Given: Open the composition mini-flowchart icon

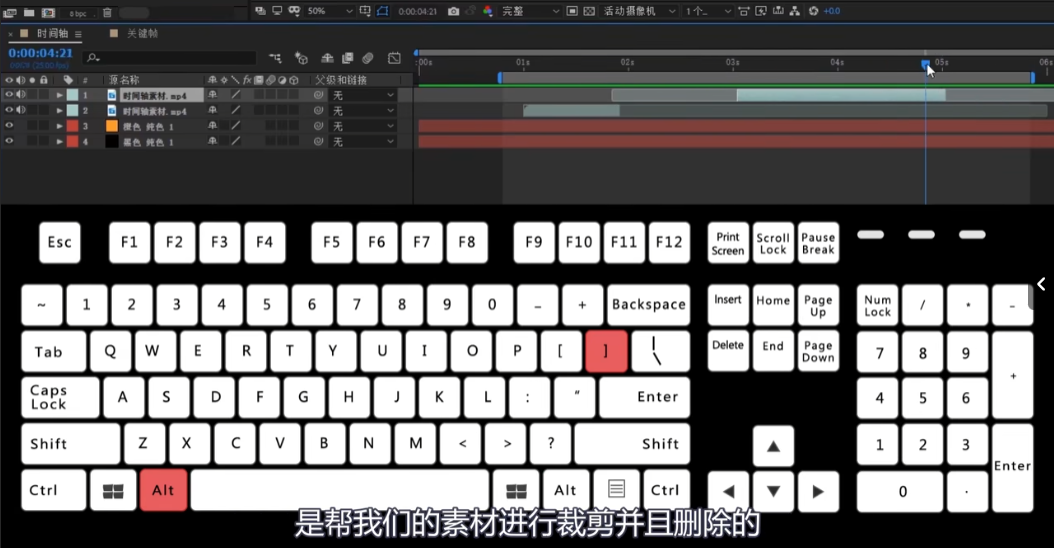Looking at the screenshot, I should (x=275, y=58).
